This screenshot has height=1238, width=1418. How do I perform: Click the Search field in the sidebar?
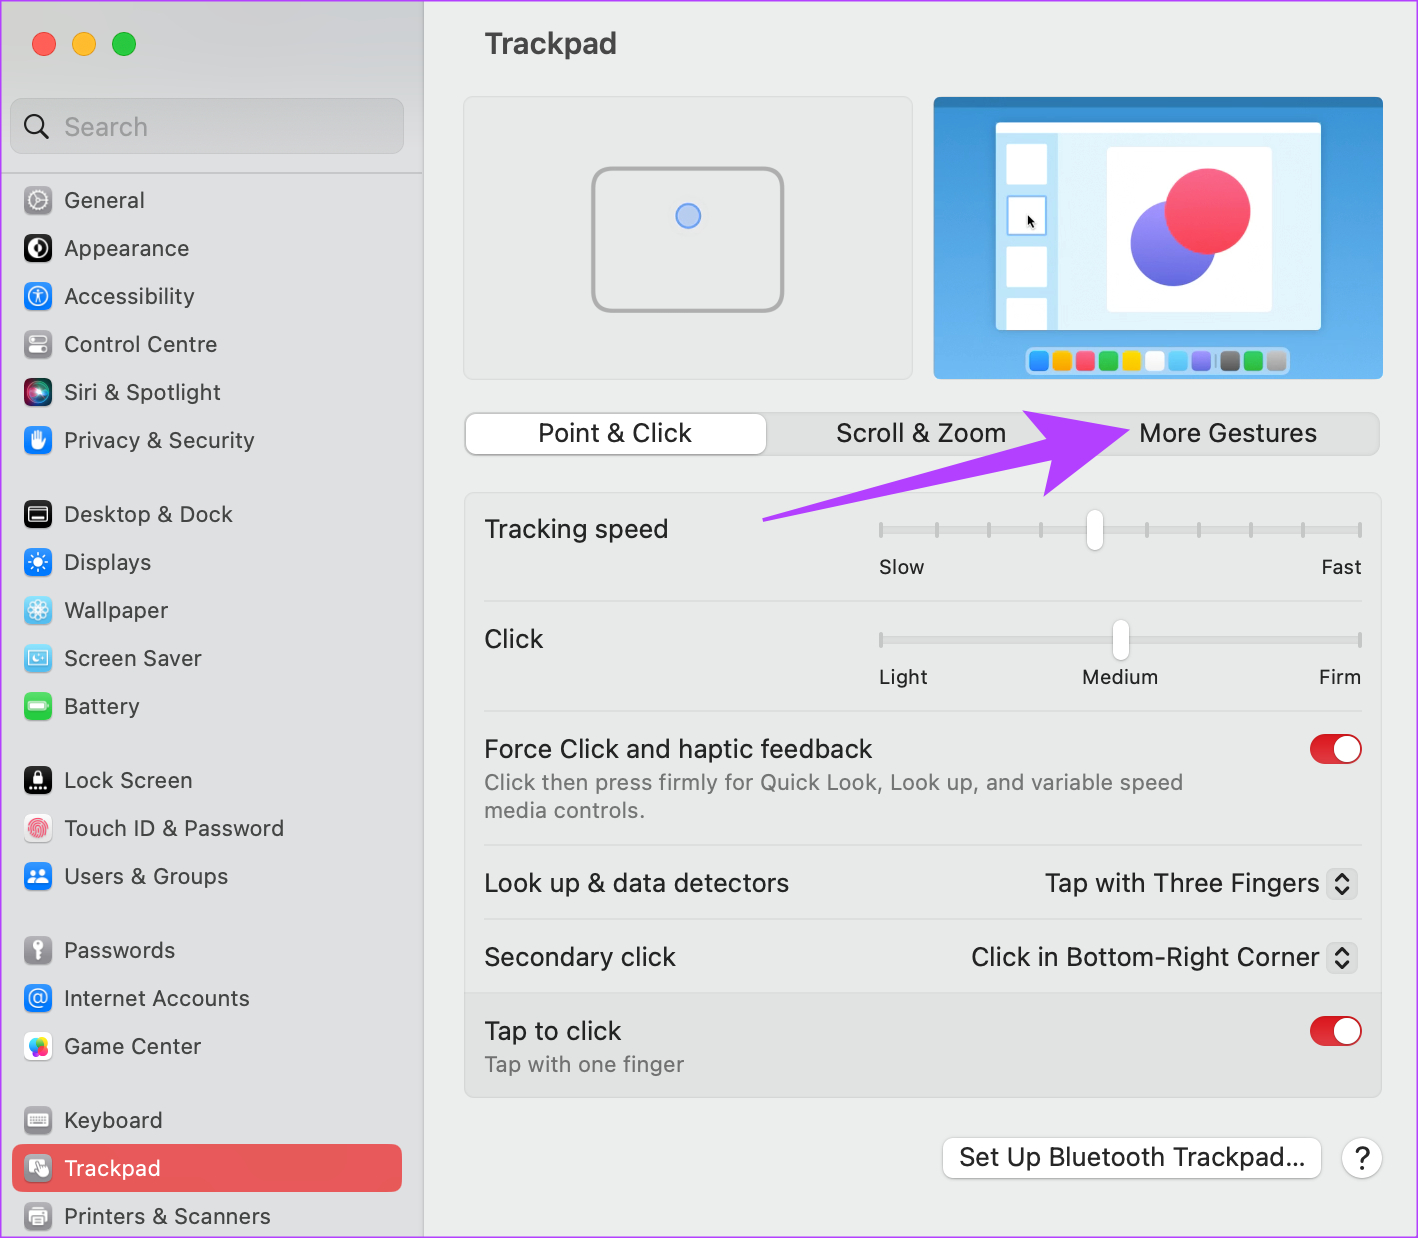(207, 126)
